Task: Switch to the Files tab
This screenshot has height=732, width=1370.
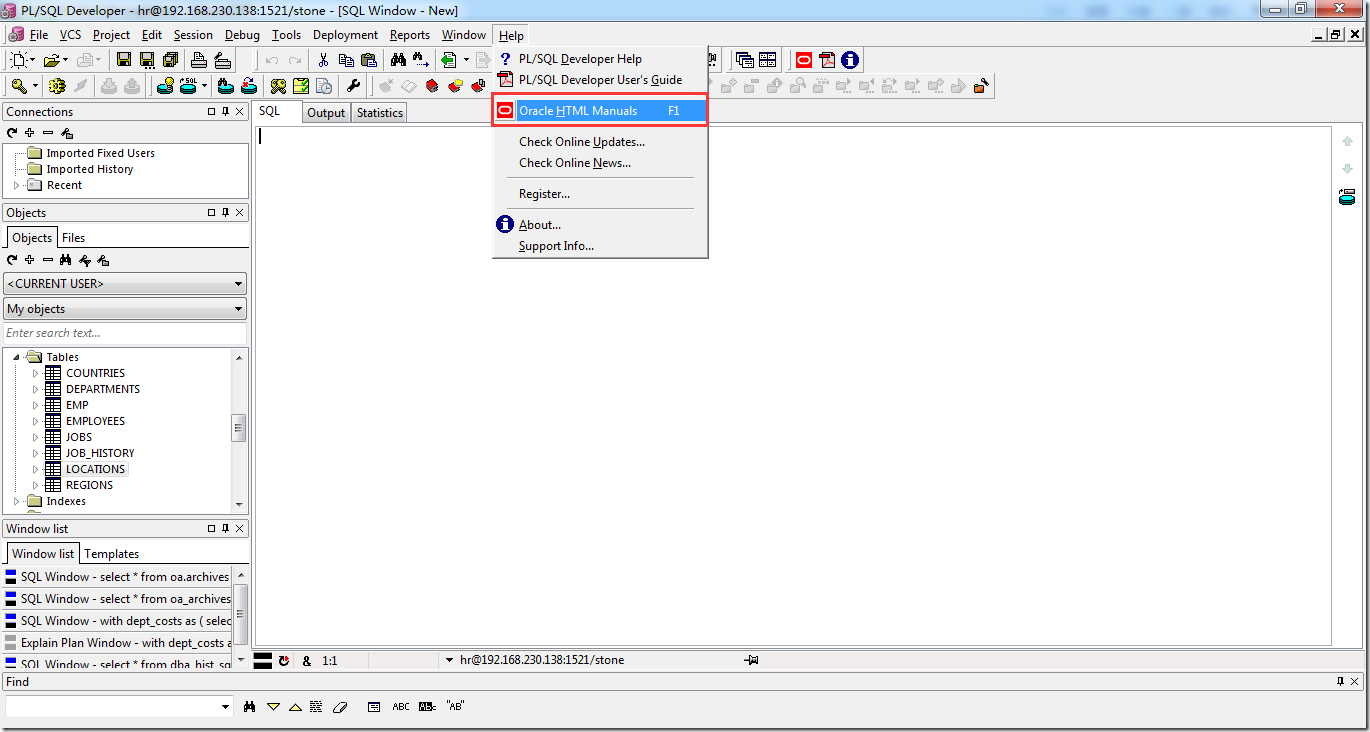Action: [74, 238]
